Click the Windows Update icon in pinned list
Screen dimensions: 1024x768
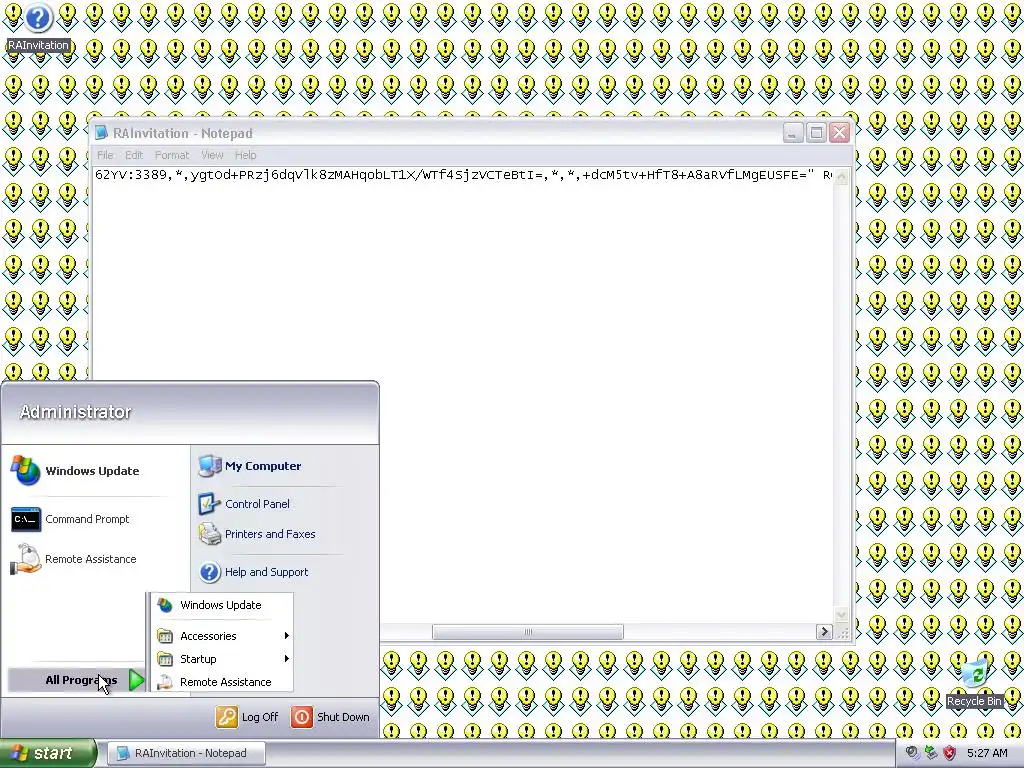(x=25, y=471)
